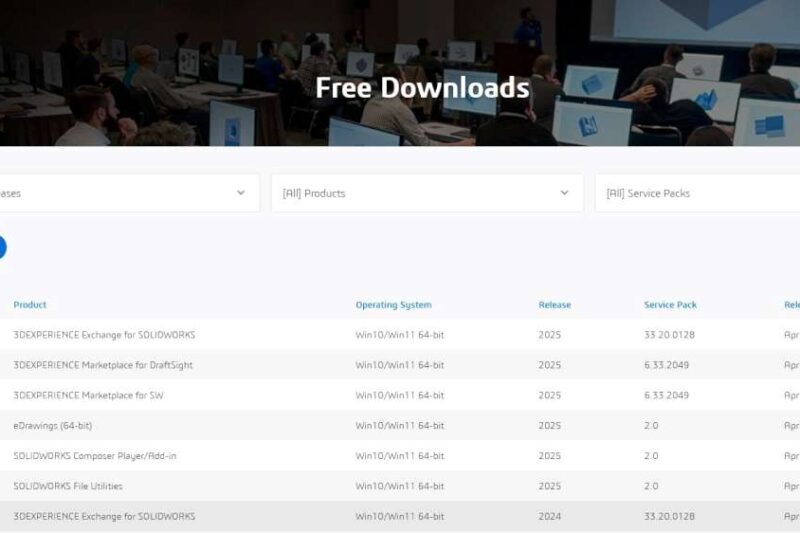Open the [All] Service Packs dropdown
This screenshot has width=800, height=533.
click(697, 193)
